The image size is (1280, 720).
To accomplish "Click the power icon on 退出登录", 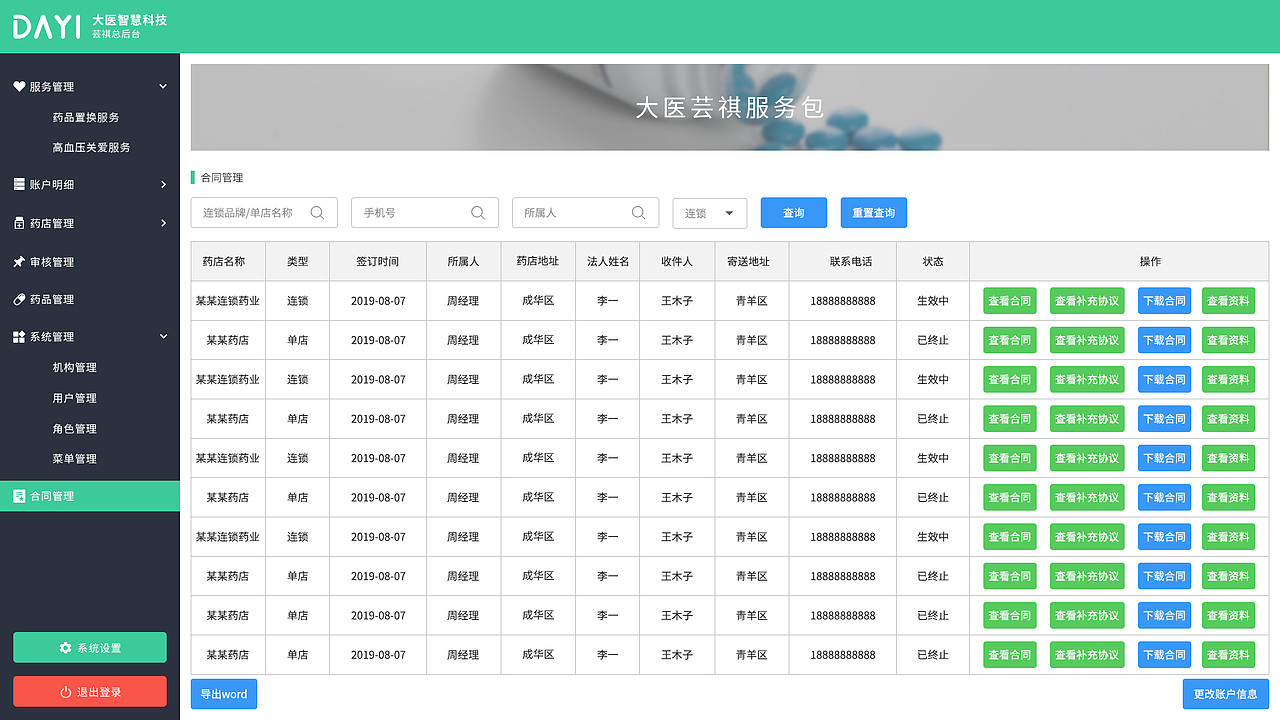I will tap(65, 692).
